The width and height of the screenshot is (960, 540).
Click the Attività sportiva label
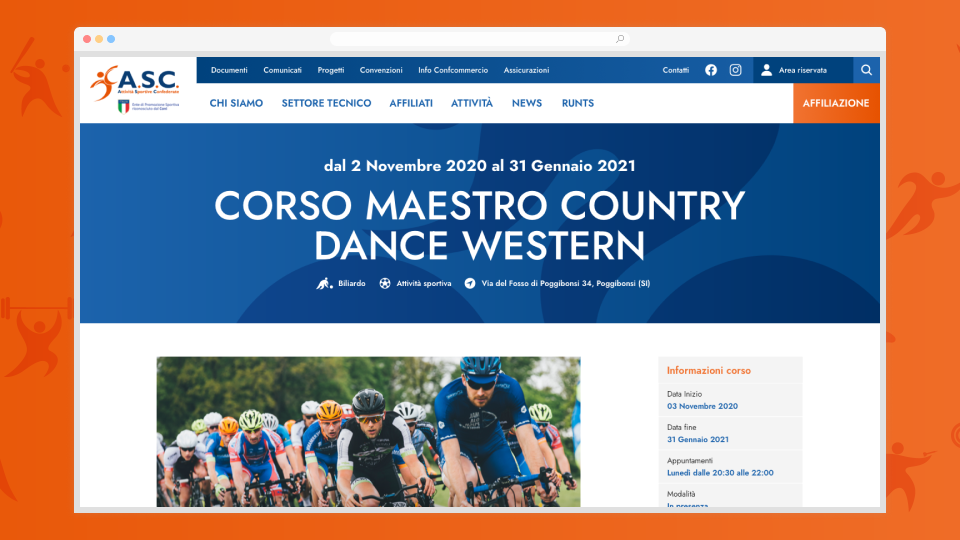[424, 283]
